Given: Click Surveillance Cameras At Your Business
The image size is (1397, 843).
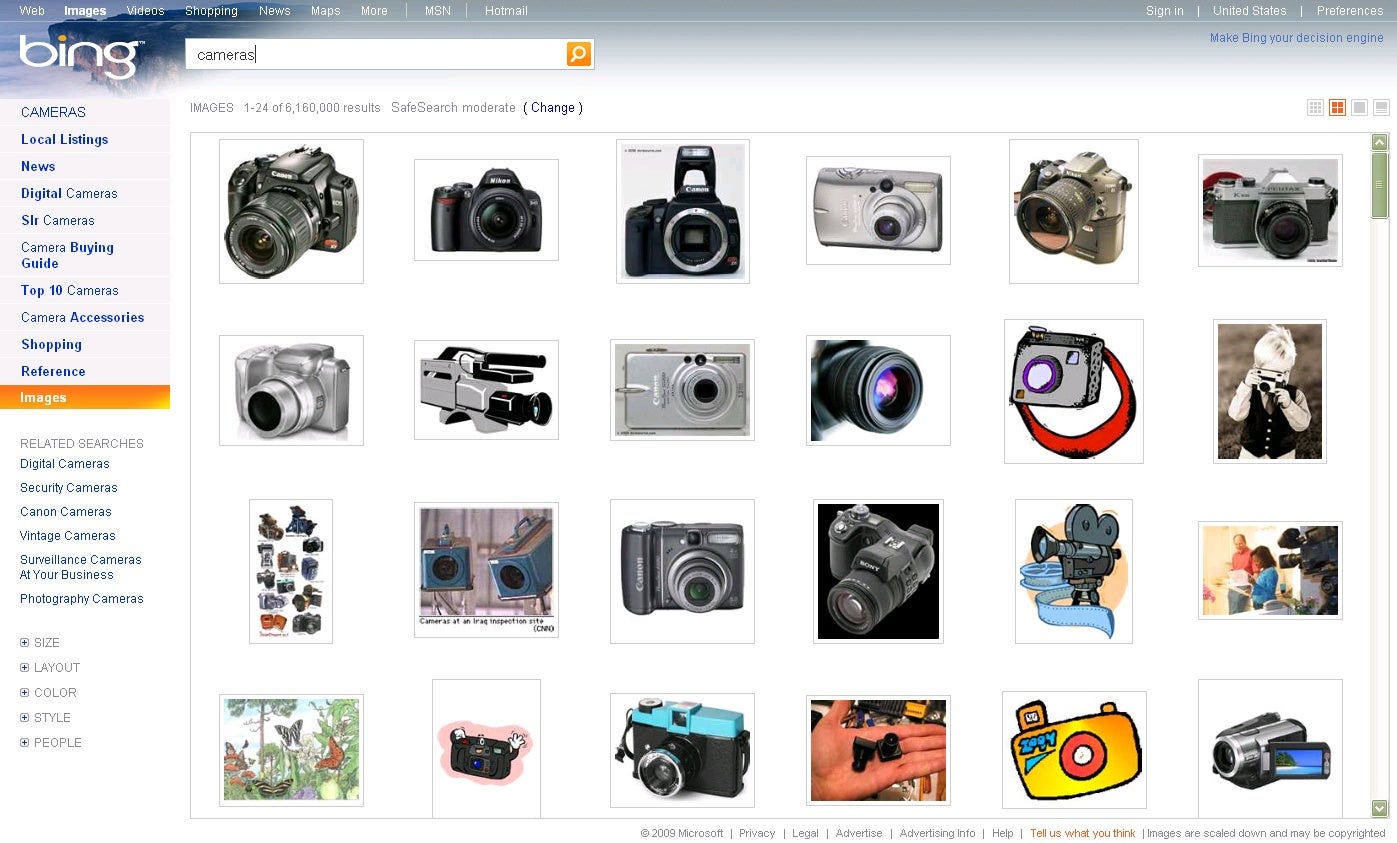Looking at the screenshot, I should point(80,567).
